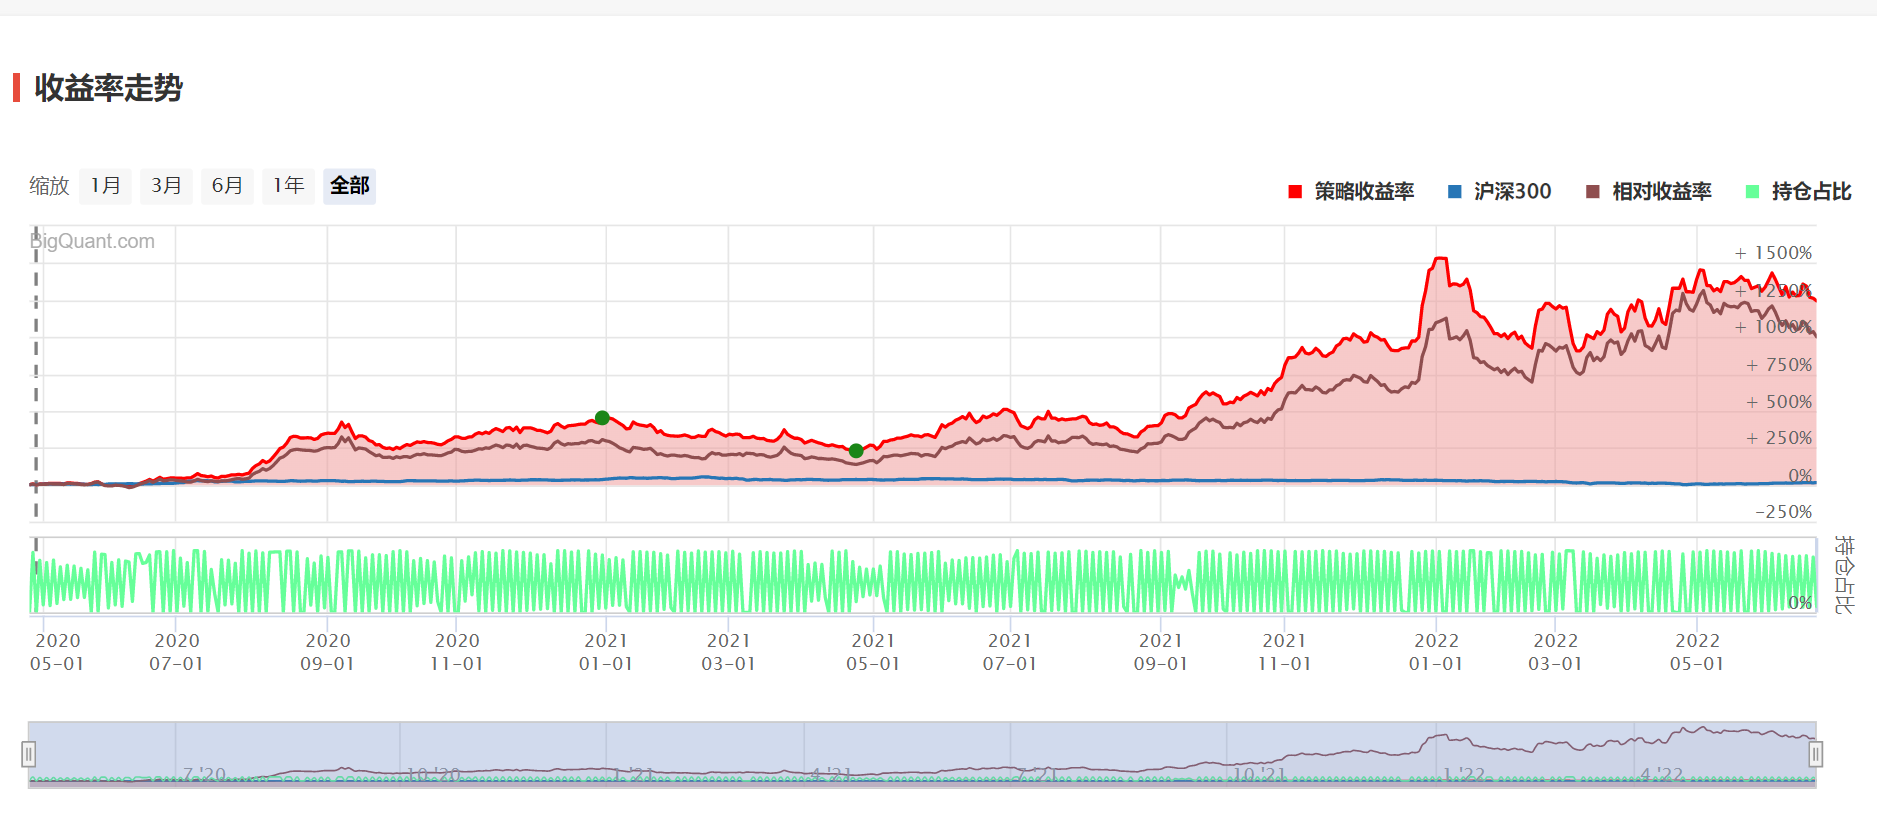Click the +750% y-axis label
Image resolution: width=1877 pixels, height=831 pixels.
(x=1779, y=365)
